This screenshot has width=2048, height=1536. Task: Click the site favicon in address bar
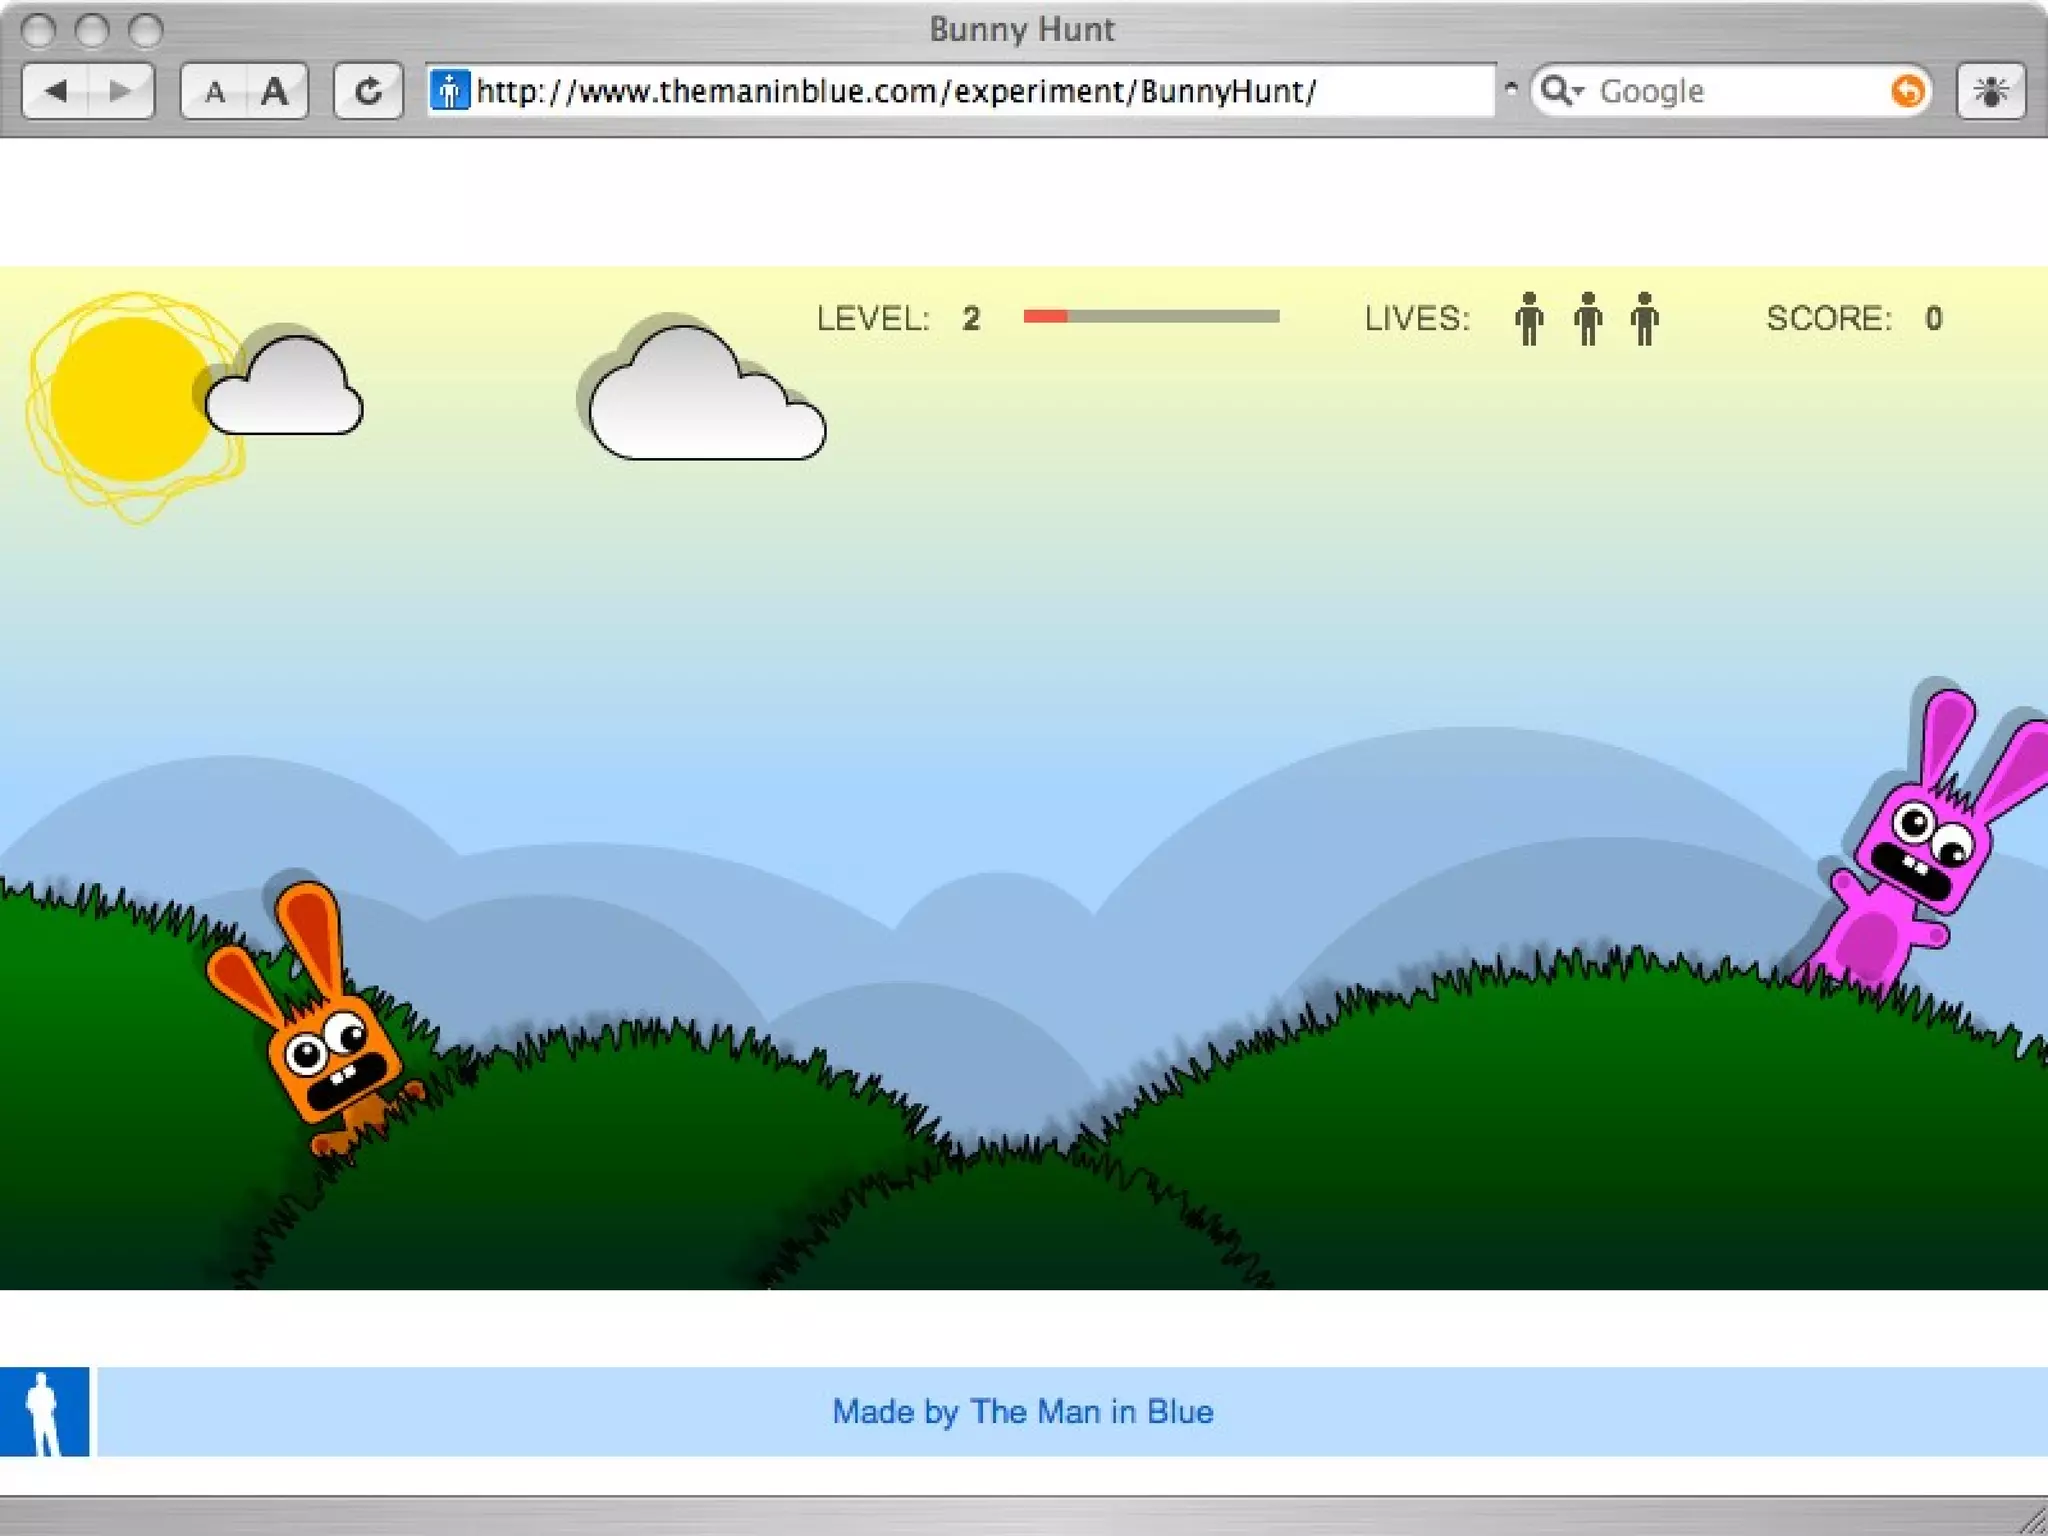(449, 91)
